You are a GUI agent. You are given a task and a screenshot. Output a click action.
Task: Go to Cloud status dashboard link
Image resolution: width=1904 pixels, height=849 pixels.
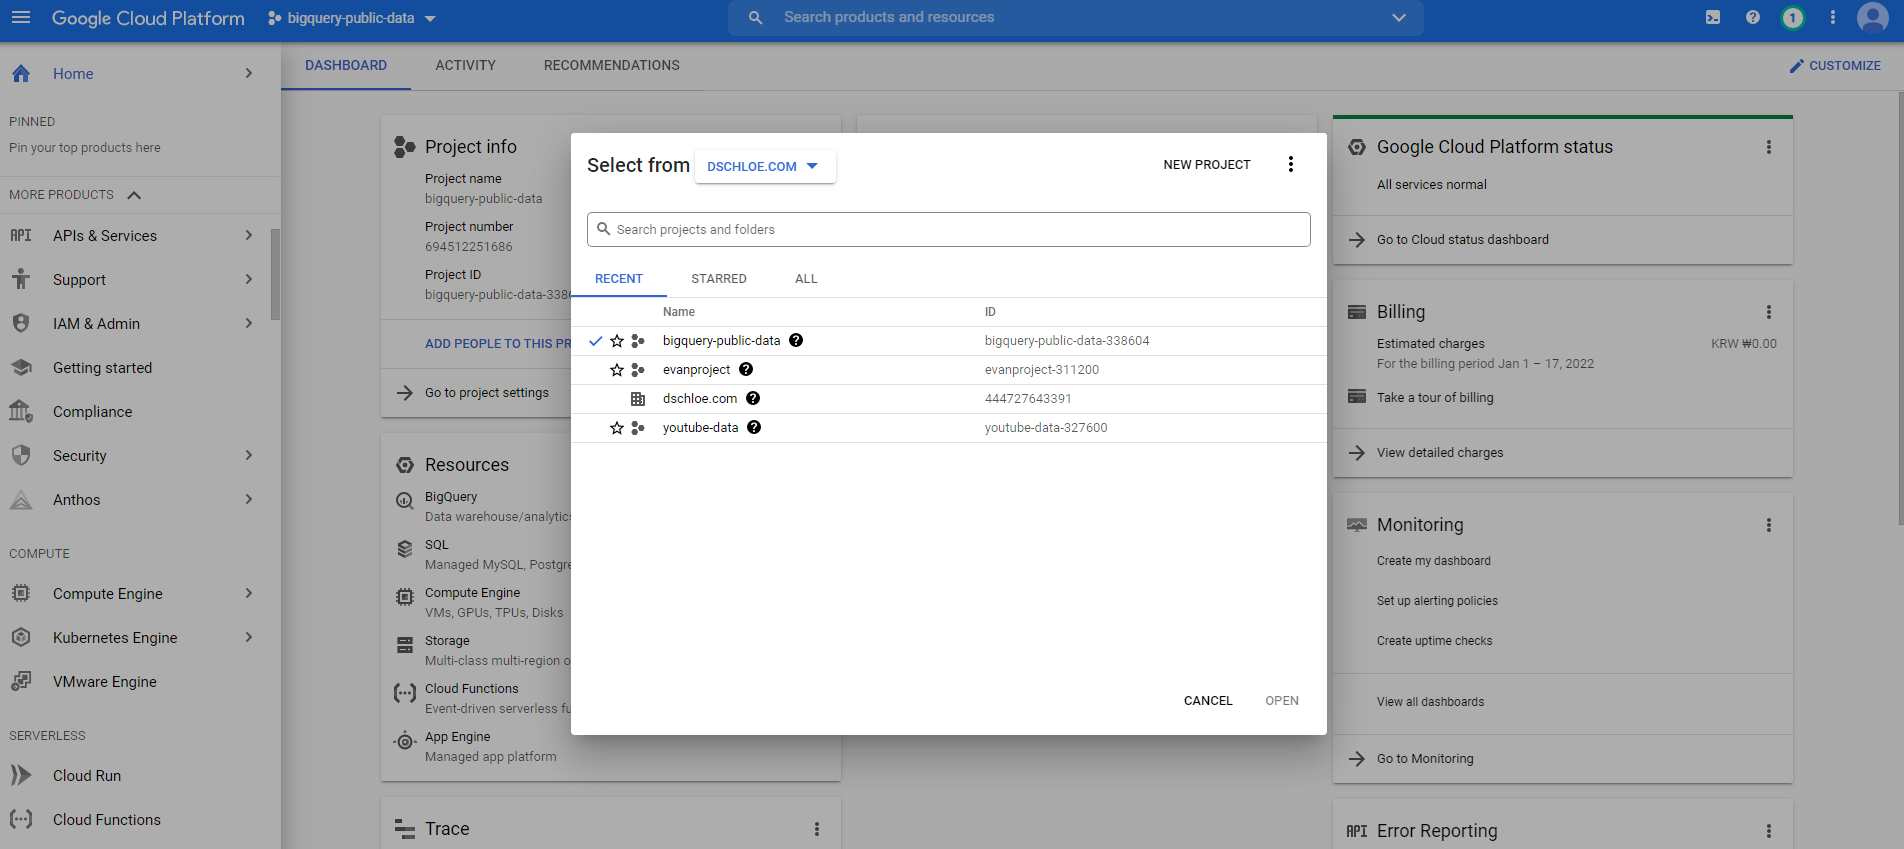click(x=1463, y=240)
